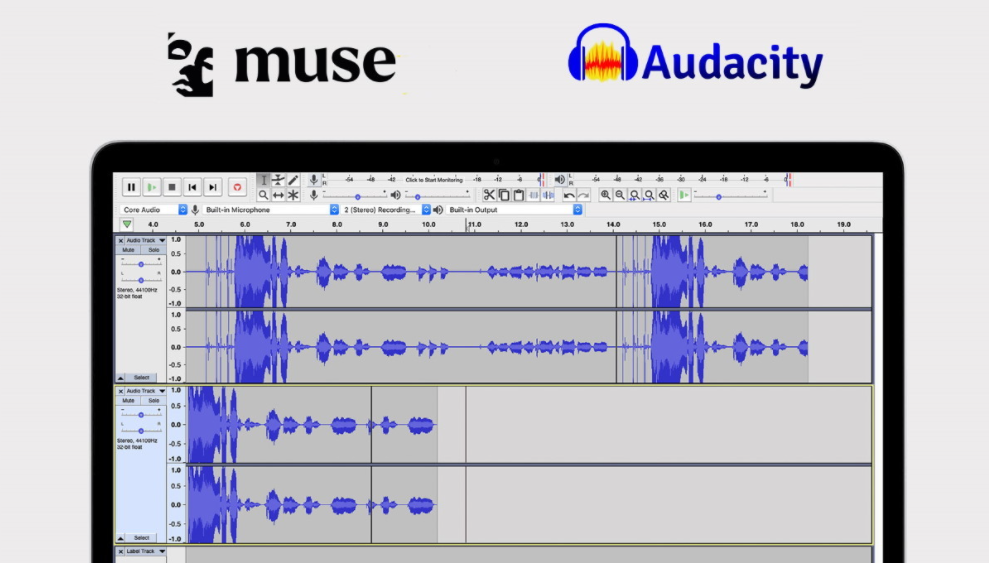Adjust the upper track's pan slider

(141, 279)
